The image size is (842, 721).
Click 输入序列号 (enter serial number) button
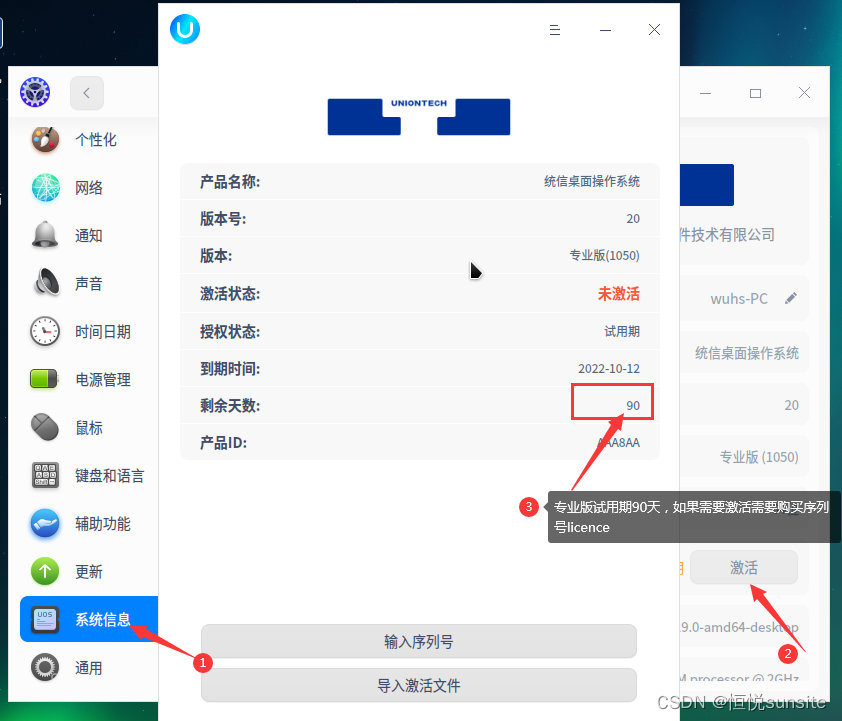pyautogui.click(x=419, y=641)
